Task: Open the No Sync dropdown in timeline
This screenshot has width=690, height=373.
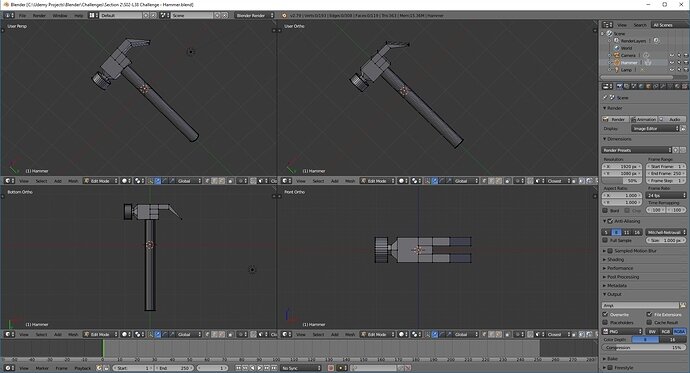Action: click(x=301, y=368)
